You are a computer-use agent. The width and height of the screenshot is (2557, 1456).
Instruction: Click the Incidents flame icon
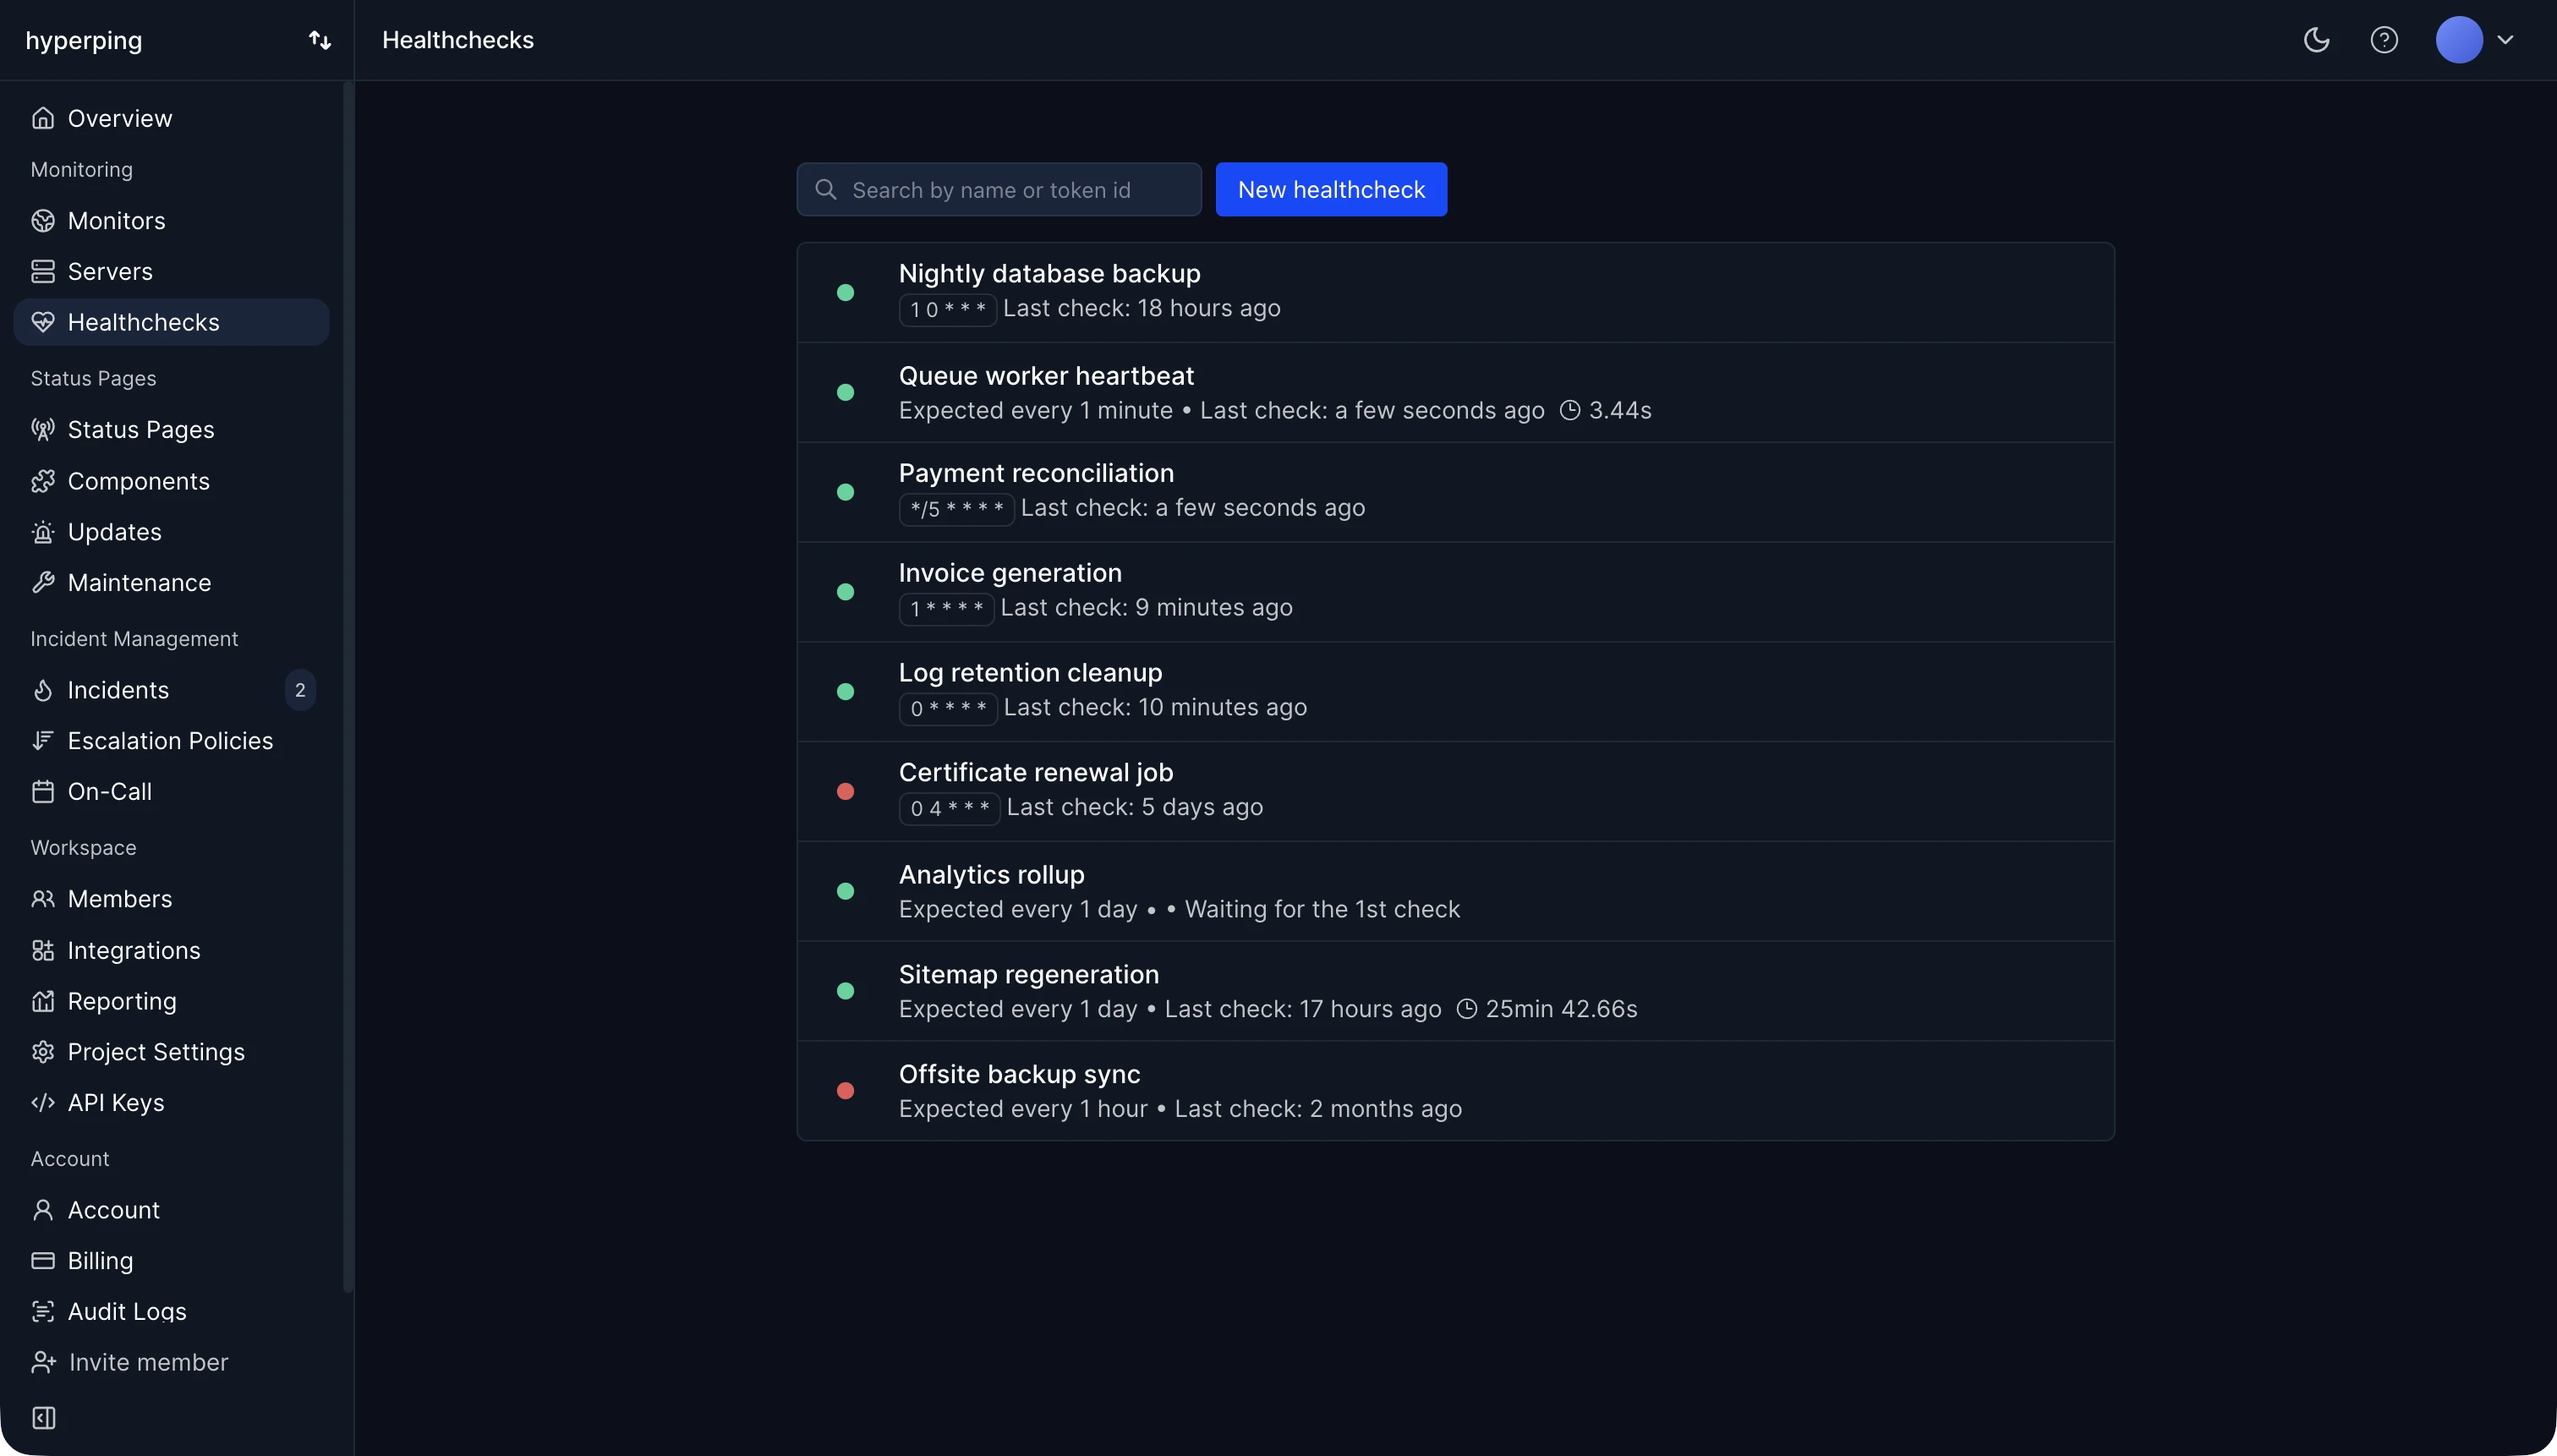(43, 690)
